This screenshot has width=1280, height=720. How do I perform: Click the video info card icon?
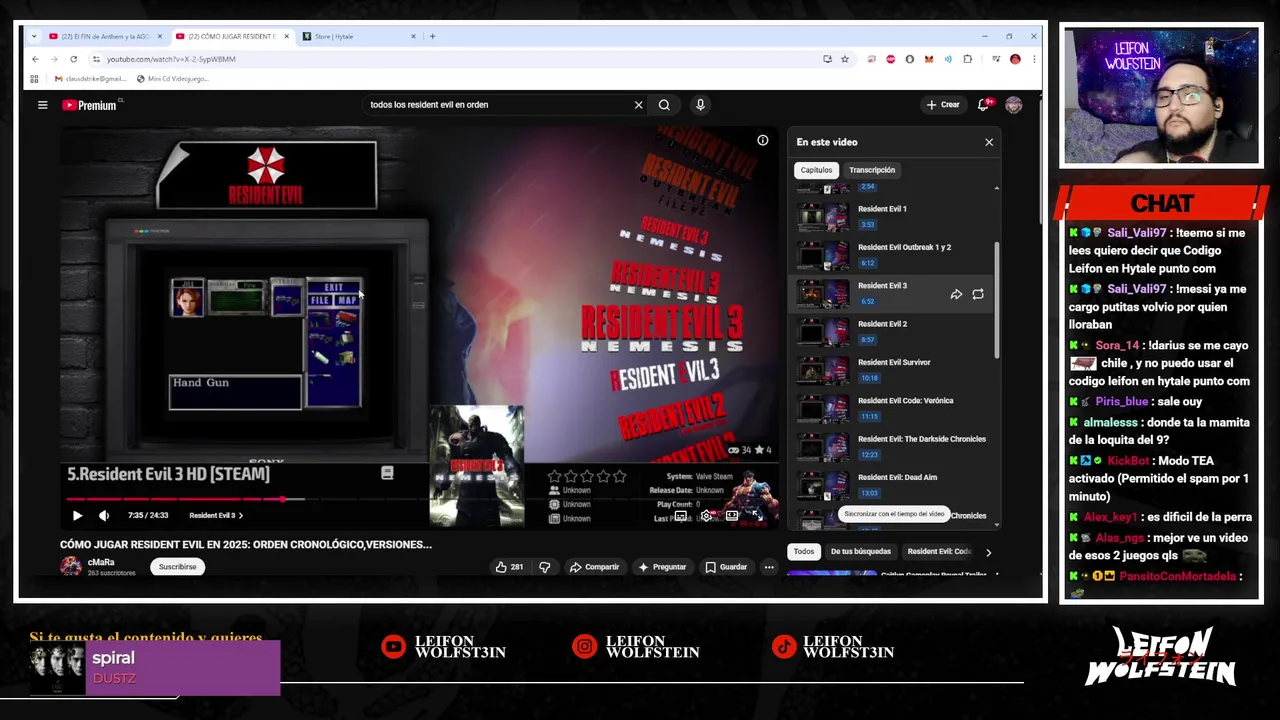pyautogui.click(x=763, y=140)
